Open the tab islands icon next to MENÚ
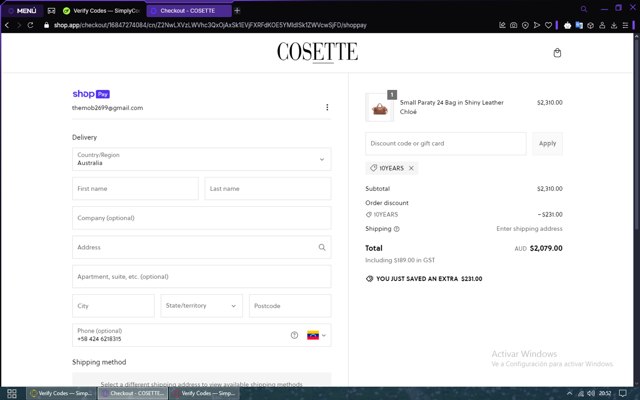The height and width of the screenshot is (400, 640). point(51,11)
